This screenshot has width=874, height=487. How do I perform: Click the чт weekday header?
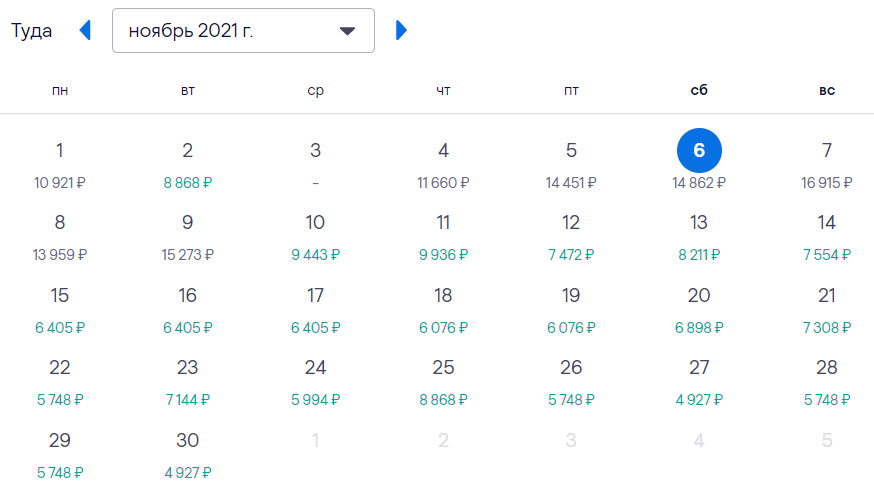[x=443, y=90]
